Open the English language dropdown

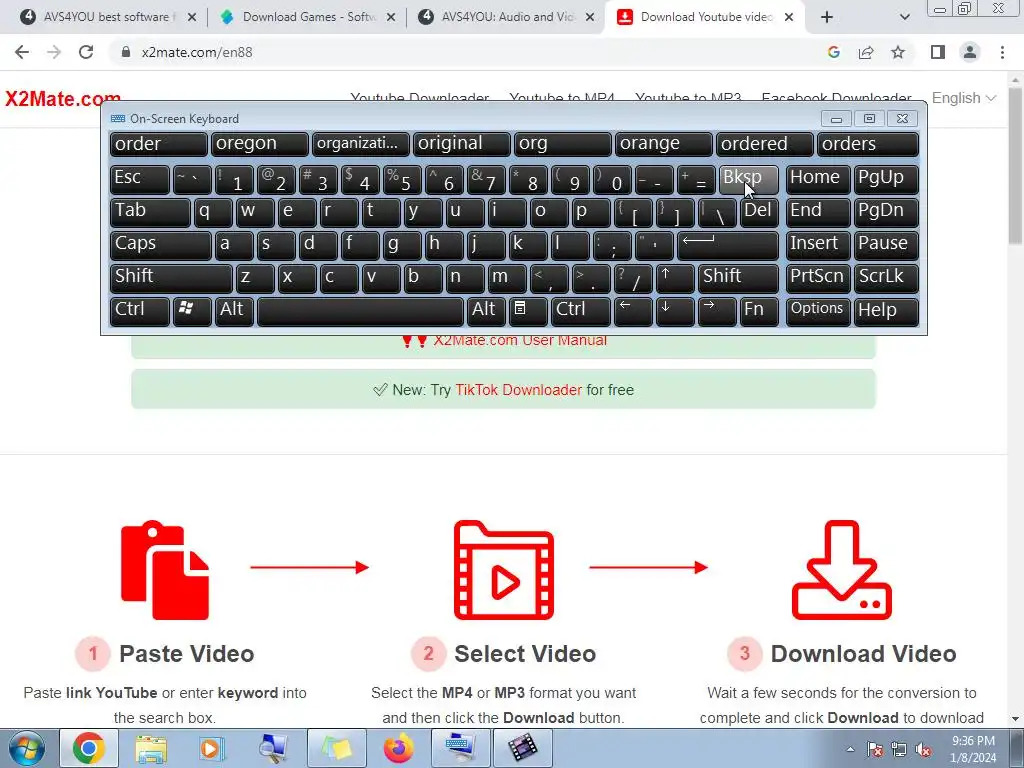(x=963, y=98)
